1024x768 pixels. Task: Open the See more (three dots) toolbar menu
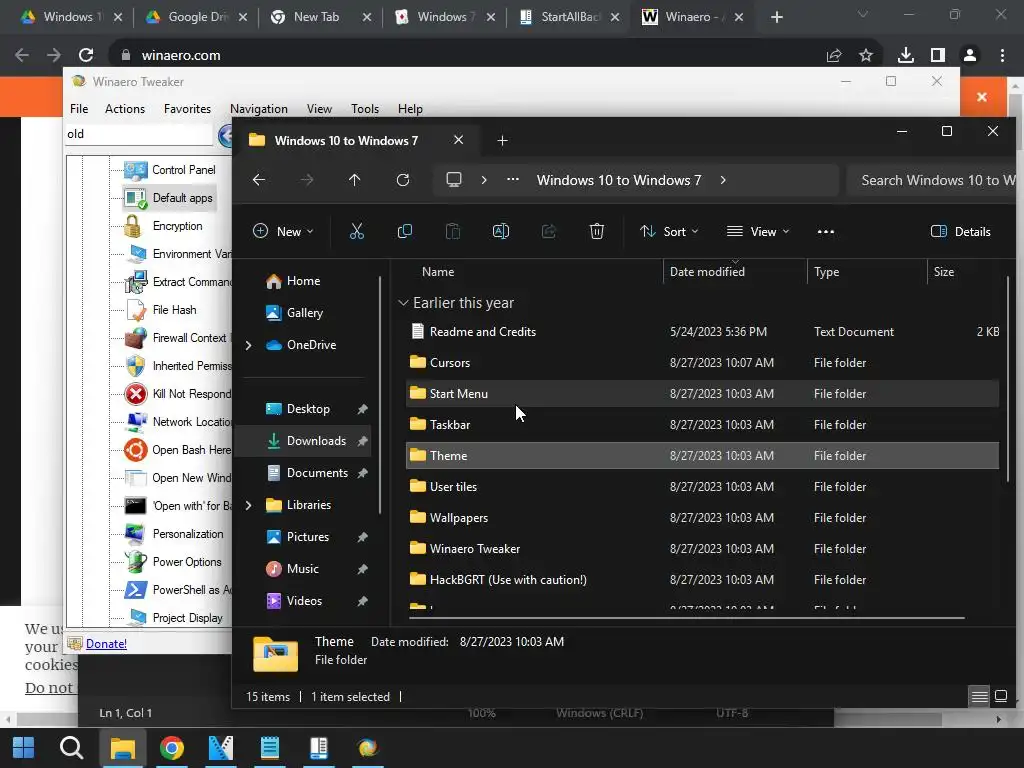pos(826,231)
